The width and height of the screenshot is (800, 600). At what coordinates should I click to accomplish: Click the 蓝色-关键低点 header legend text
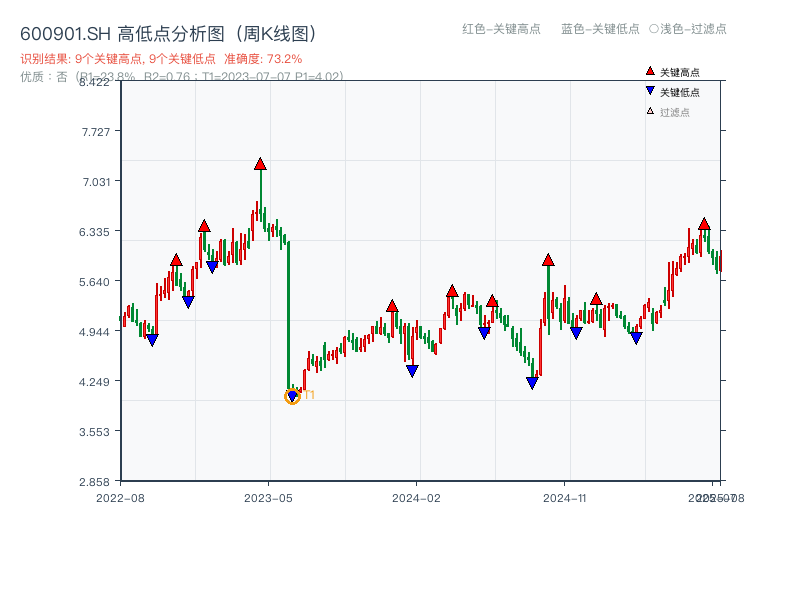tap(600, 29)
